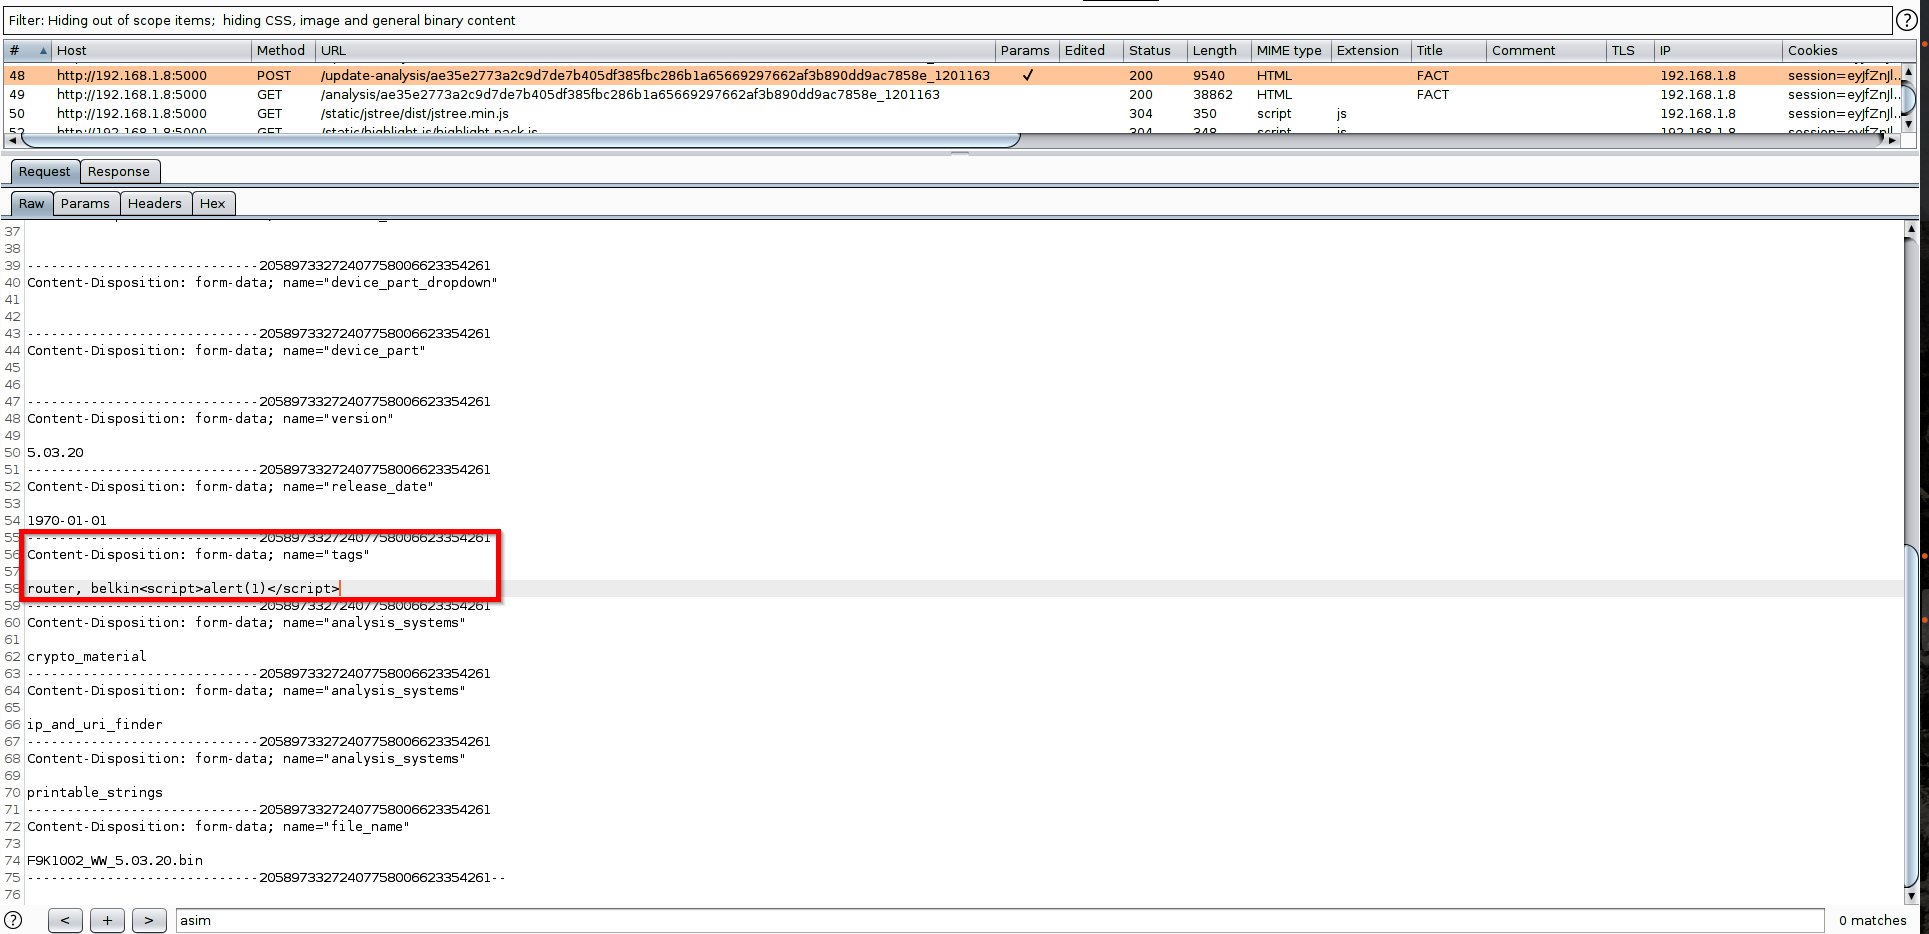Select the jstree.min.js request row
The width and height of the screenshot is (1929, 934).
400,113
